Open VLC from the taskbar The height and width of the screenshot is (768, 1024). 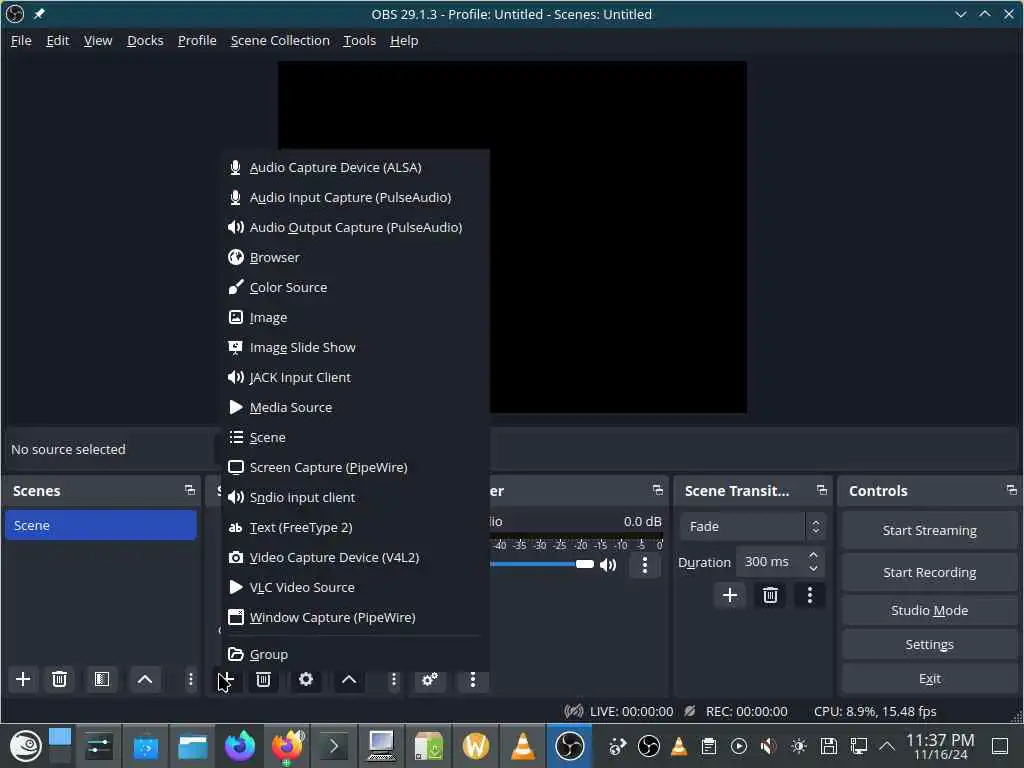coord(522,746)
